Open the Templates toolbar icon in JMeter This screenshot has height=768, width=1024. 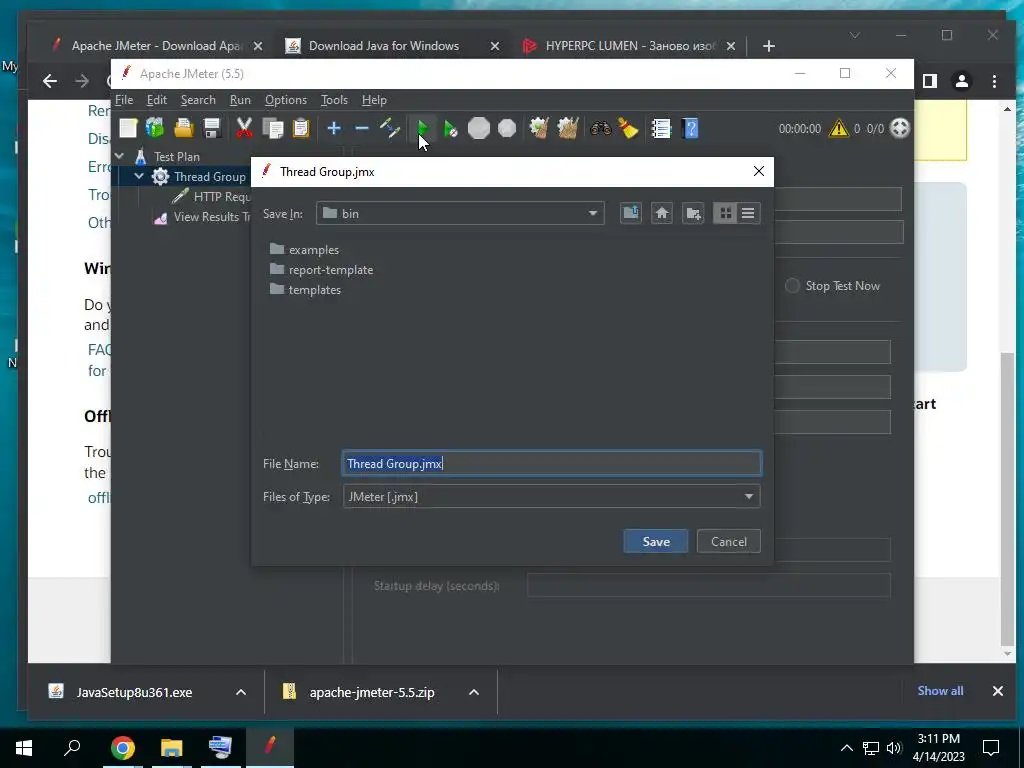[155, 128]
